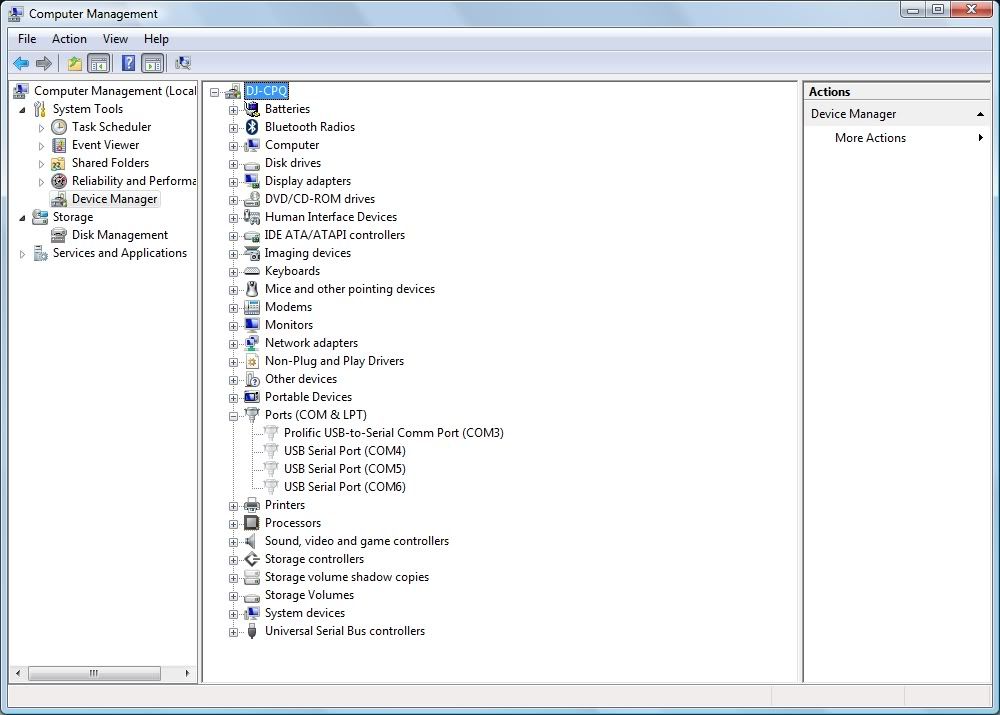The image size is (1000, 715).
Task: Click the Processors chip icon
Action: pyautogui.click(x=252, y=523)
